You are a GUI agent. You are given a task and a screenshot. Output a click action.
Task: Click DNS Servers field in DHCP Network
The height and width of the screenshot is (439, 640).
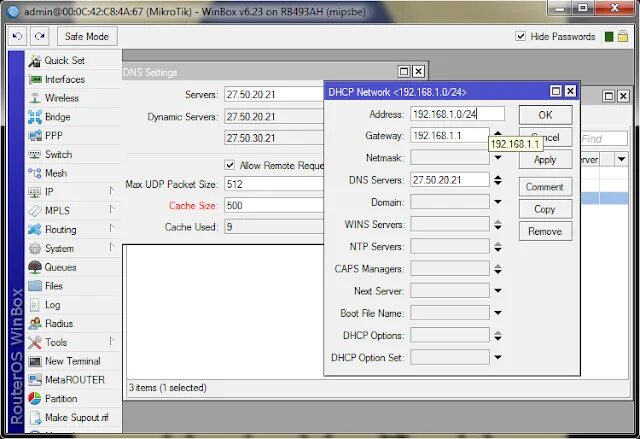pos(449,180)
